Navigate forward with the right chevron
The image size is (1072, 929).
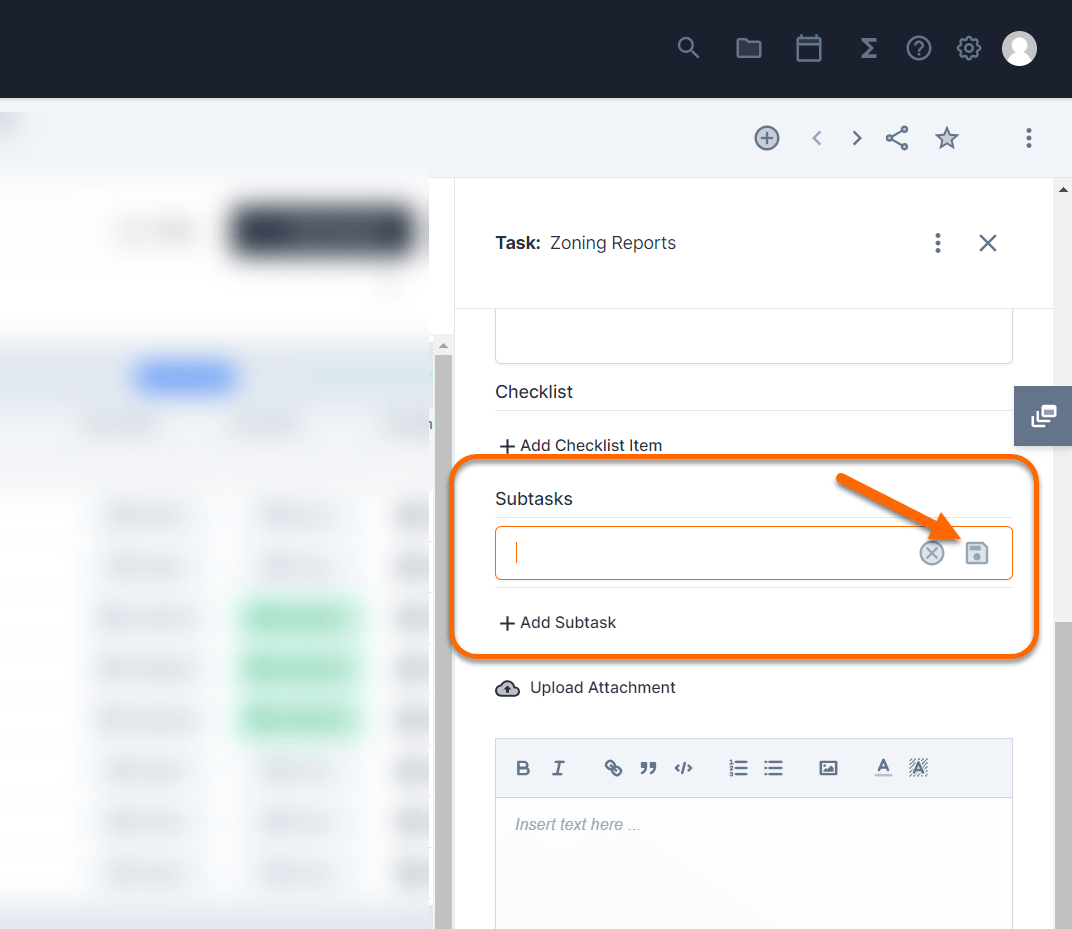[x=856, y=138]
